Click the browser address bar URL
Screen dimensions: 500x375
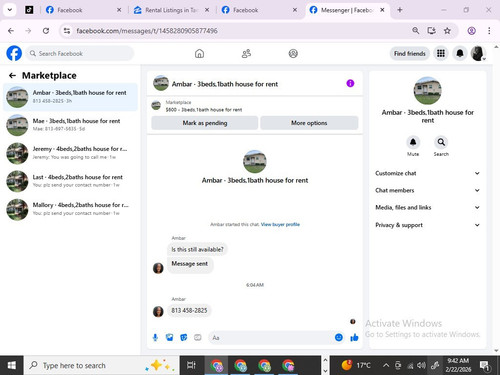tap(147, 31)
